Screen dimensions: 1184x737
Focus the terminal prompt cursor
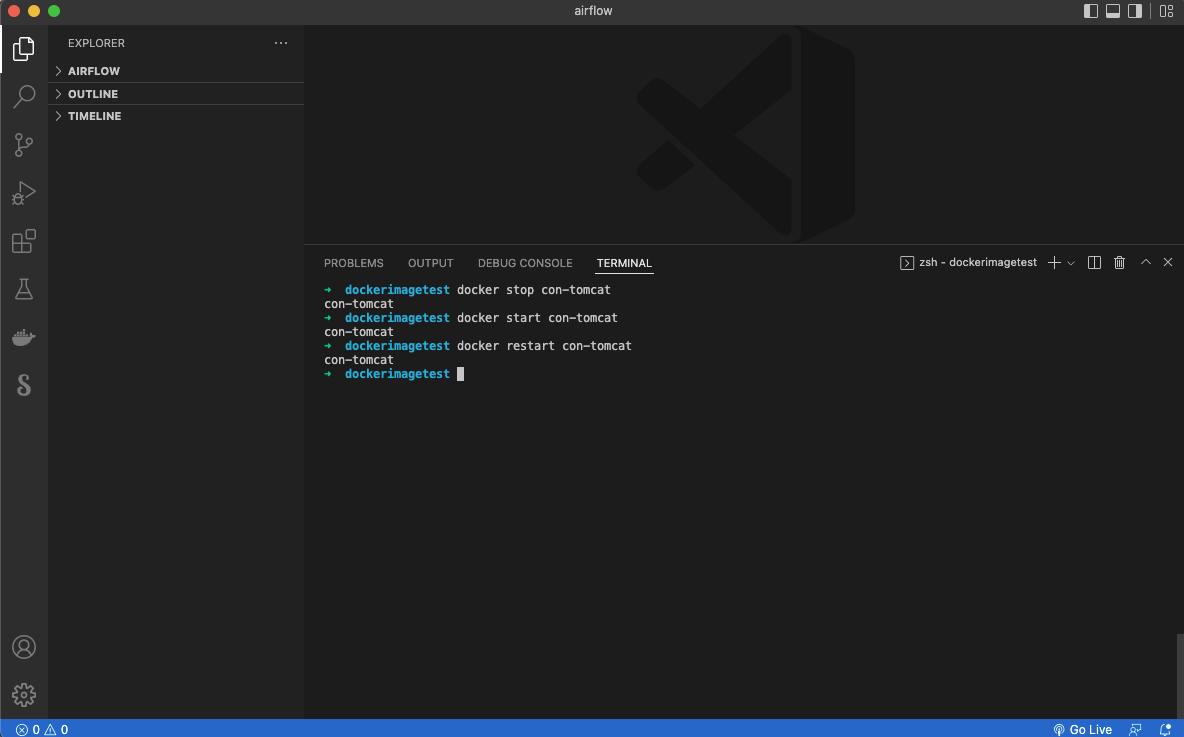pos(461,374)
